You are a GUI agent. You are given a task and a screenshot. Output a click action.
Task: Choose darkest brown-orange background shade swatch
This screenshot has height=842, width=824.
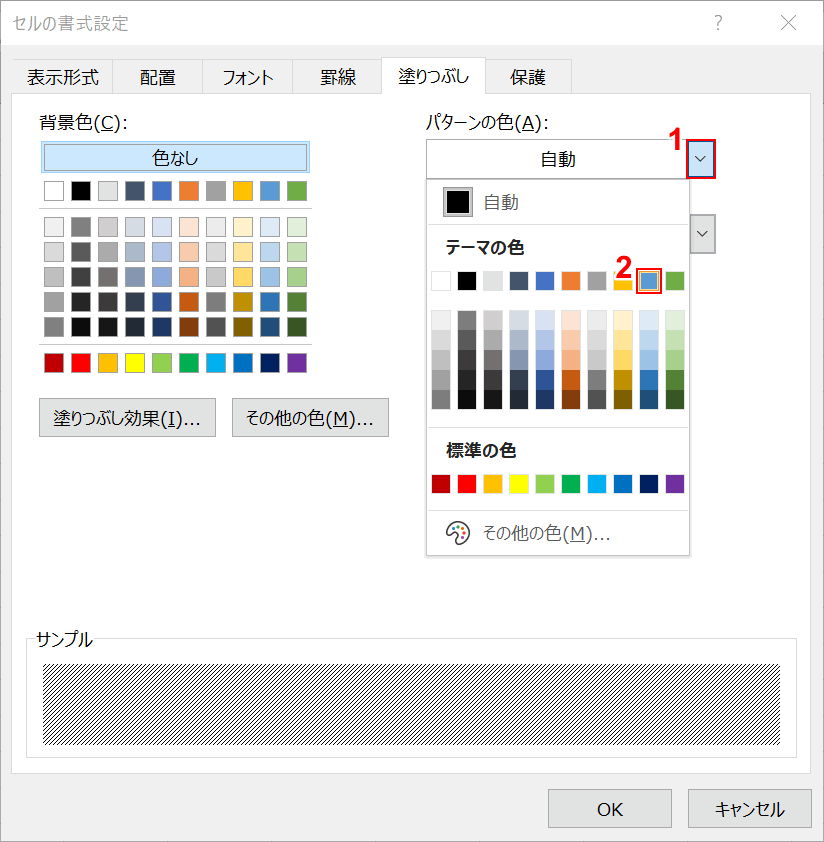(x=189, y=326)
